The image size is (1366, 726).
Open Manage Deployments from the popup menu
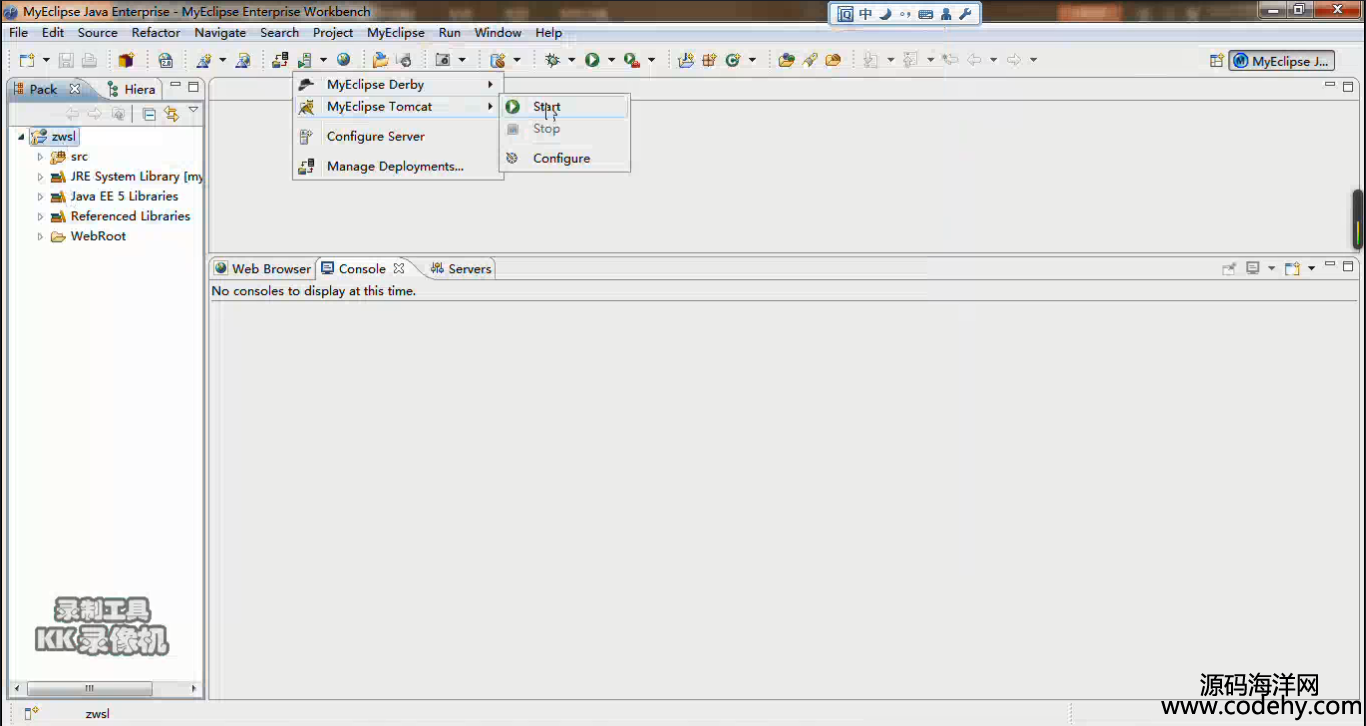click(397, 166)
